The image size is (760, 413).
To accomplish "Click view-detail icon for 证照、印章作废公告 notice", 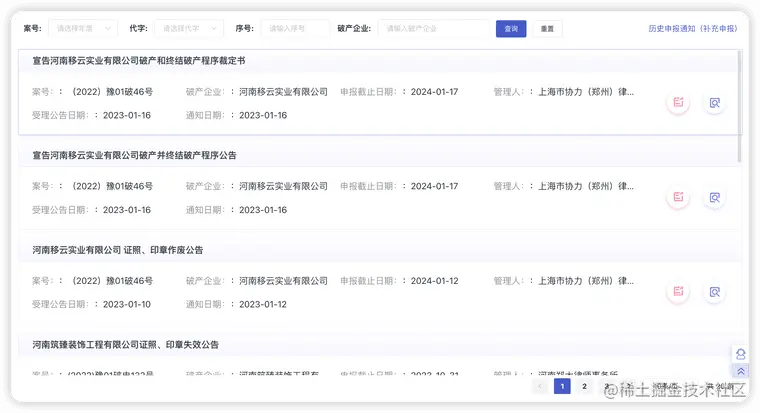I will click(714, 291).
